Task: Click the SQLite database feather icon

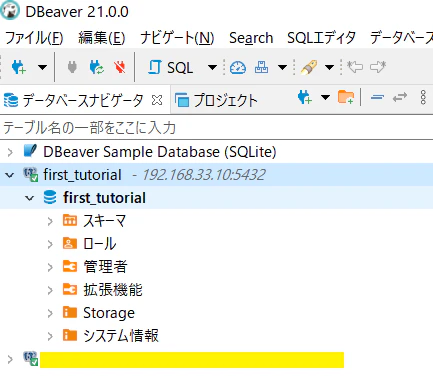Action: (31, 151)
